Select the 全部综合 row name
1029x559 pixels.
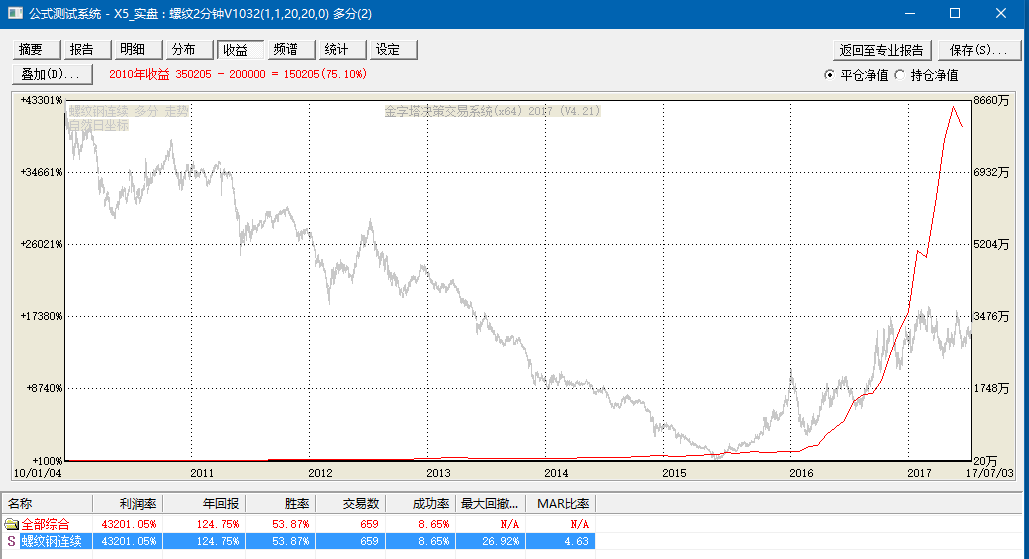point(45,524)
